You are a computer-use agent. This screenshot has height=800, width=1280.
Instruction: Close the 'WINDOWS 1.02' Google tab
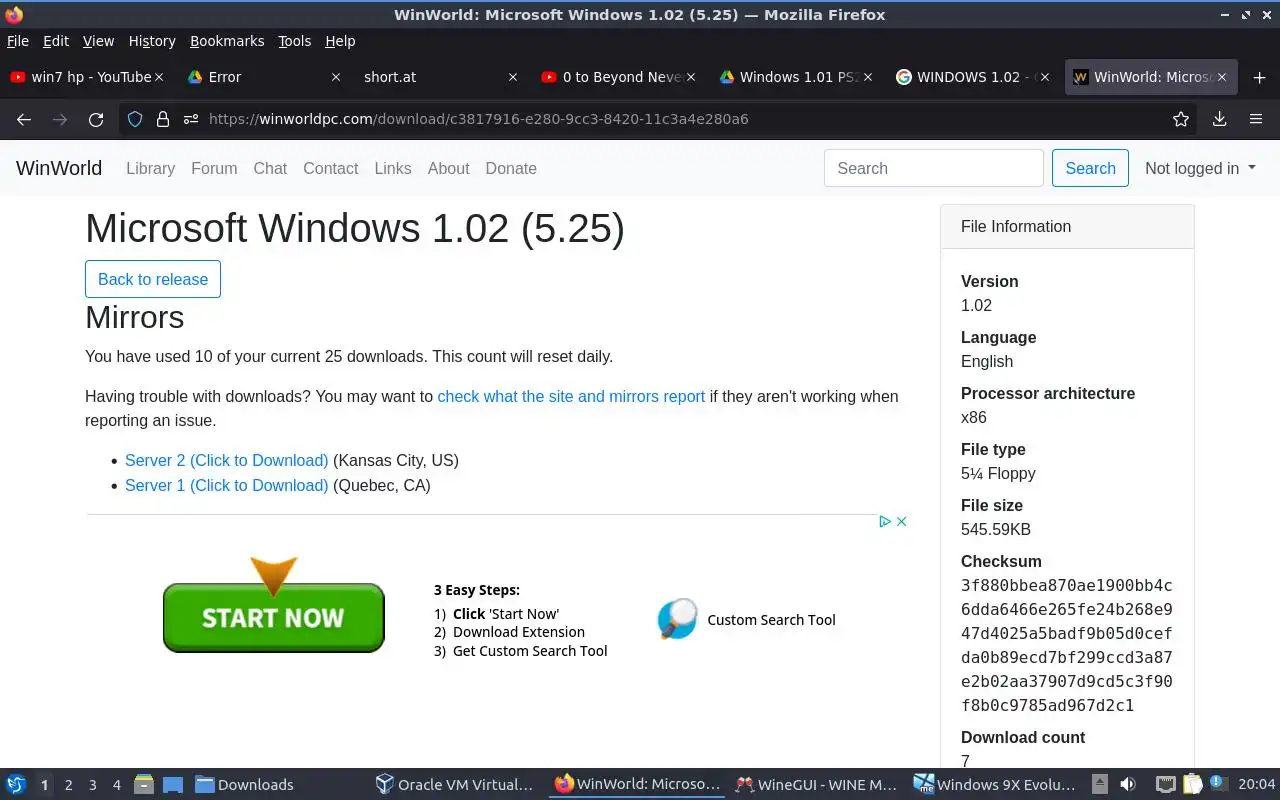[1045, 77]
